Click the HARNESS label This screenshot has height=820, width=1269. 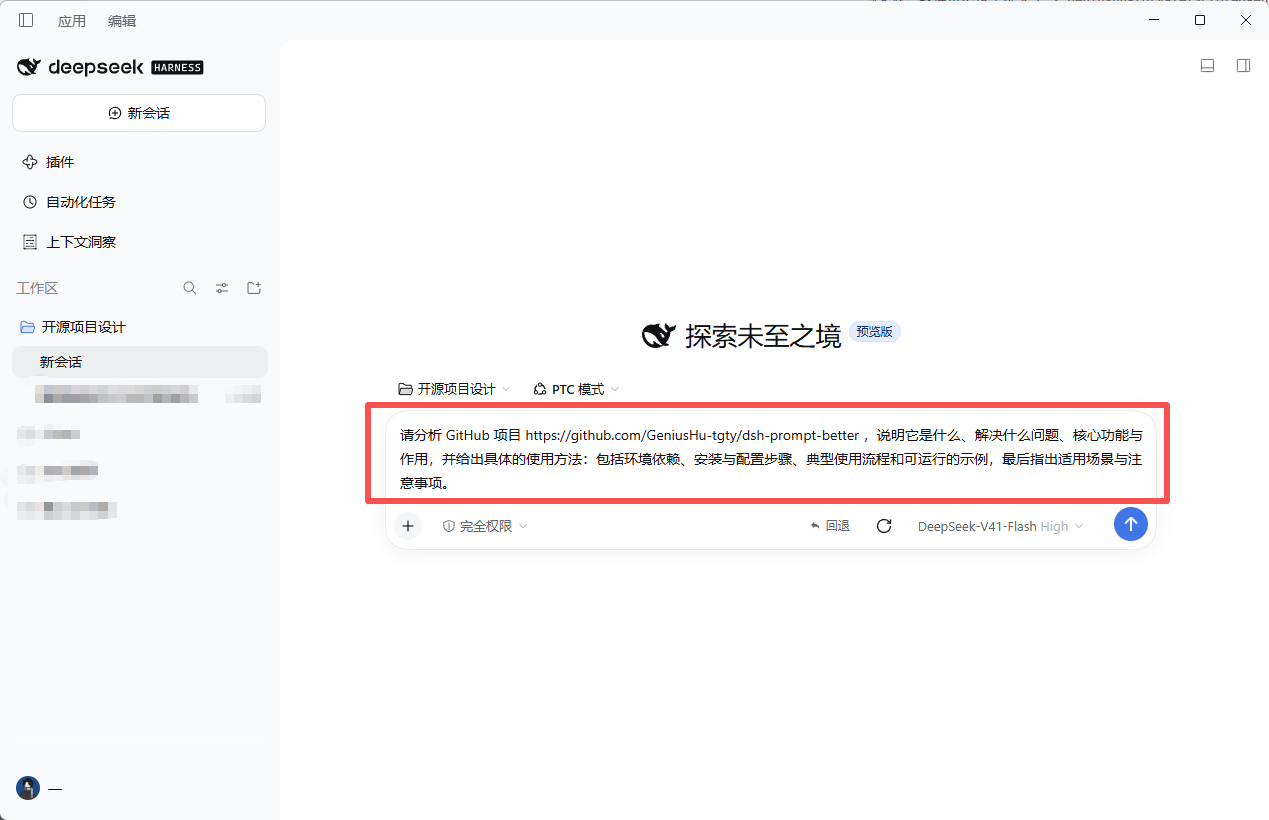click(x=177, y=68)
